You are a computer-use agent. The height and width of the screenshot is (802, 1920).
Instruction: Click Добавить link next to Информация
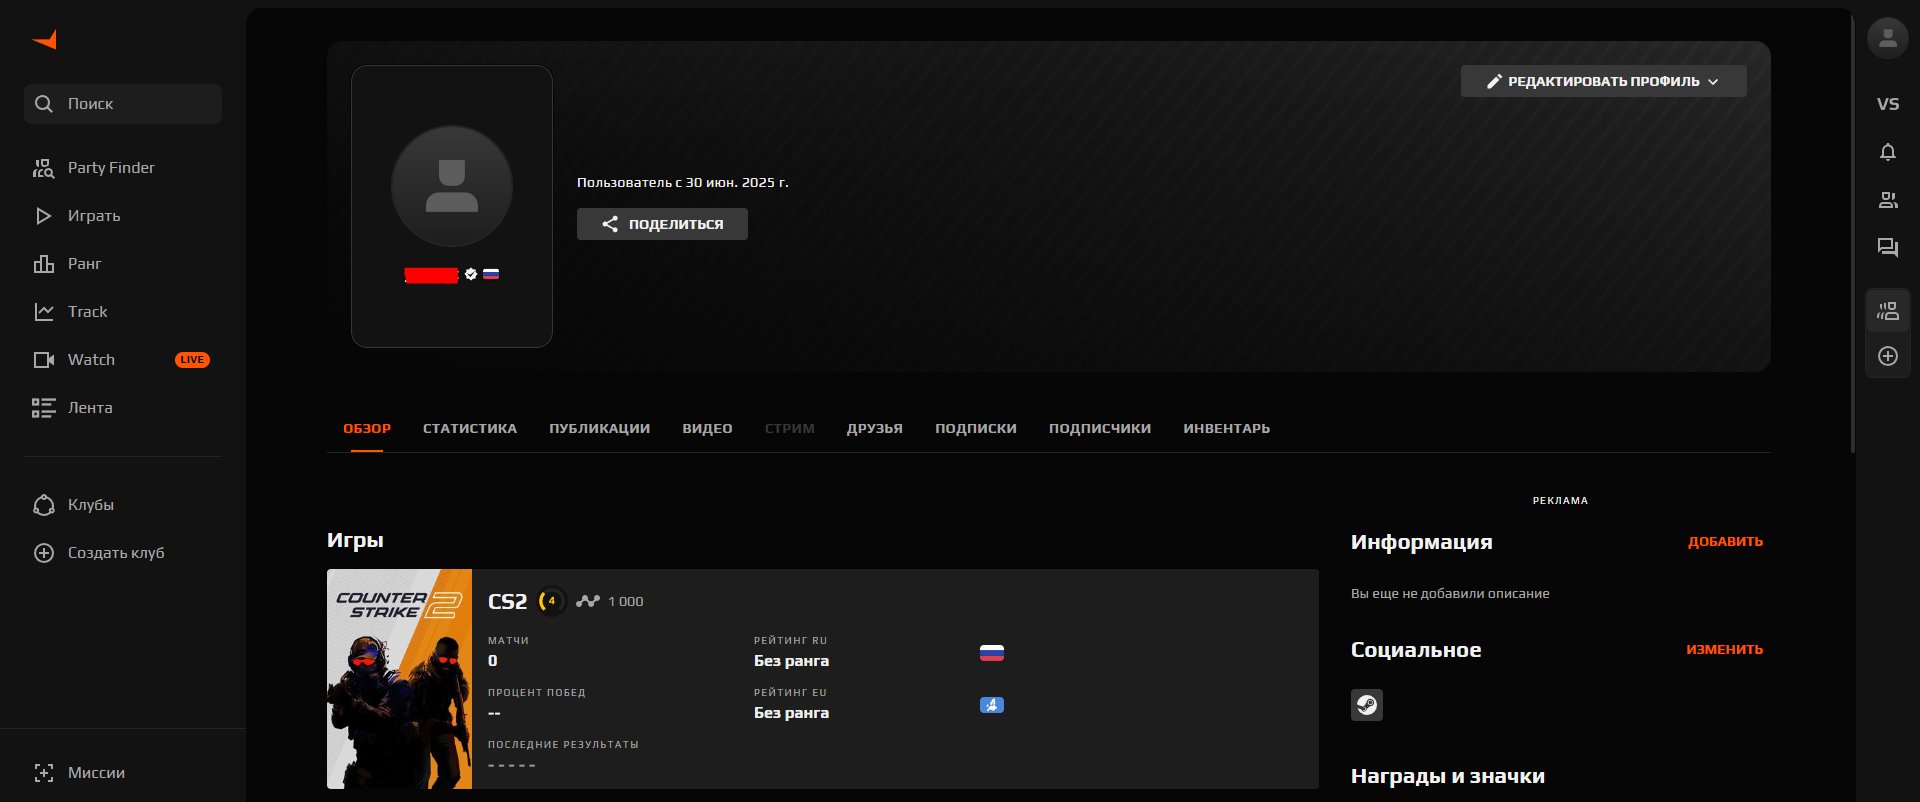click(1725, 542)
